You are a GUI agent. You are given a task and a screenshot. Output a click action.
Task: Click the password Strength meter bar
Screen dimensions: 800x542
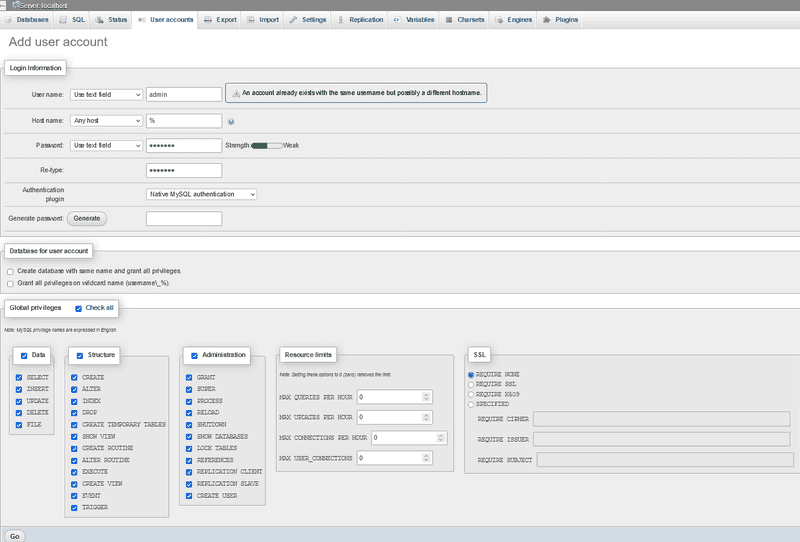tap(267, 146)
